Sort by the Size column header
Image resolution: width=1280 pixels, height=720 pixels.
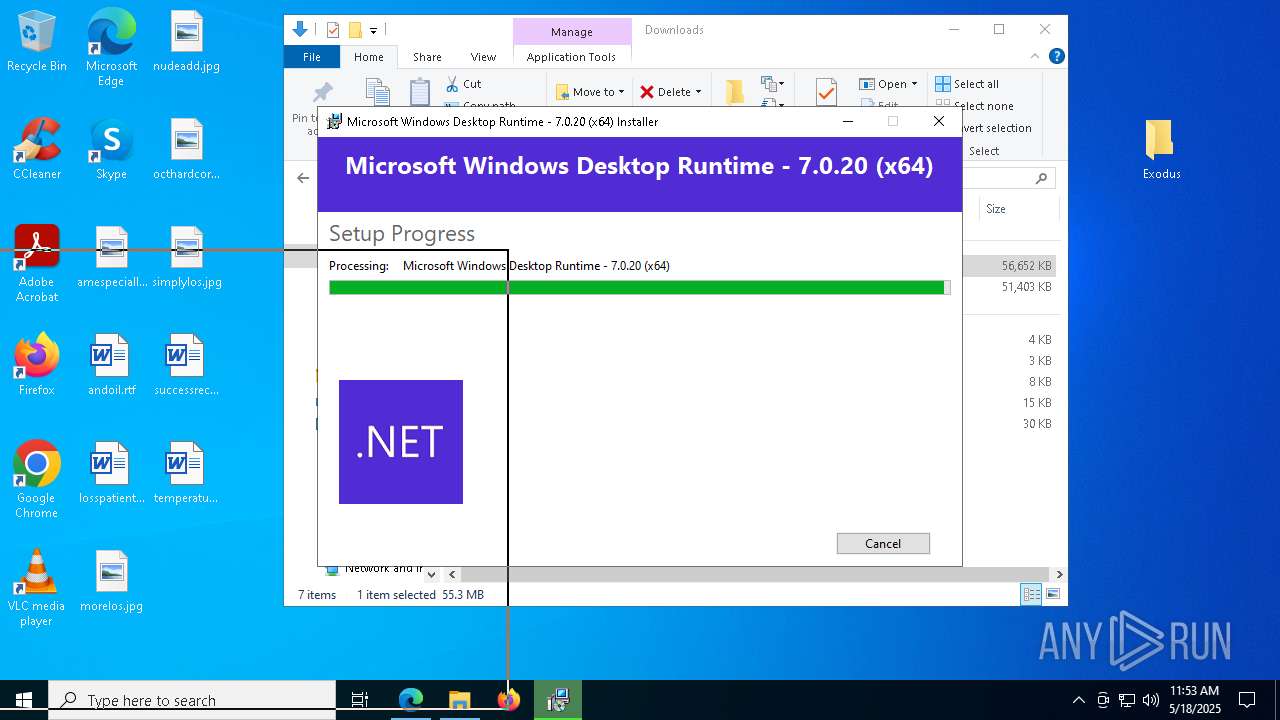pos(996,209)
